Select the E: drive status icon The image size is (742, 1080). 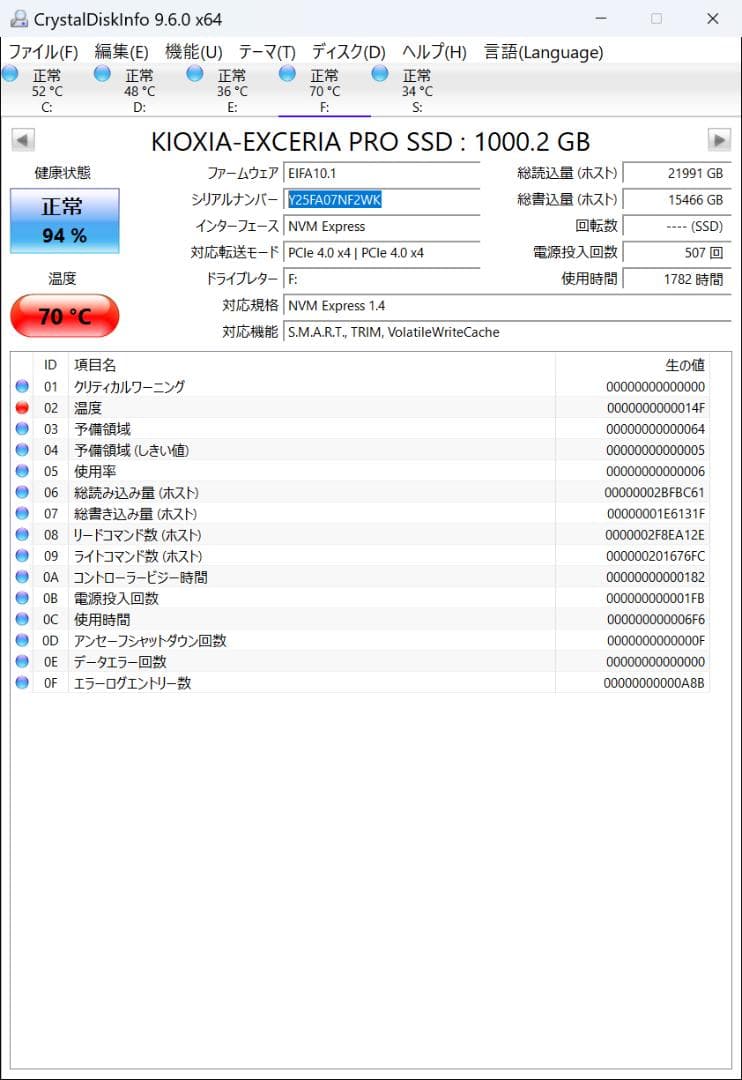[x=195, y=73]
